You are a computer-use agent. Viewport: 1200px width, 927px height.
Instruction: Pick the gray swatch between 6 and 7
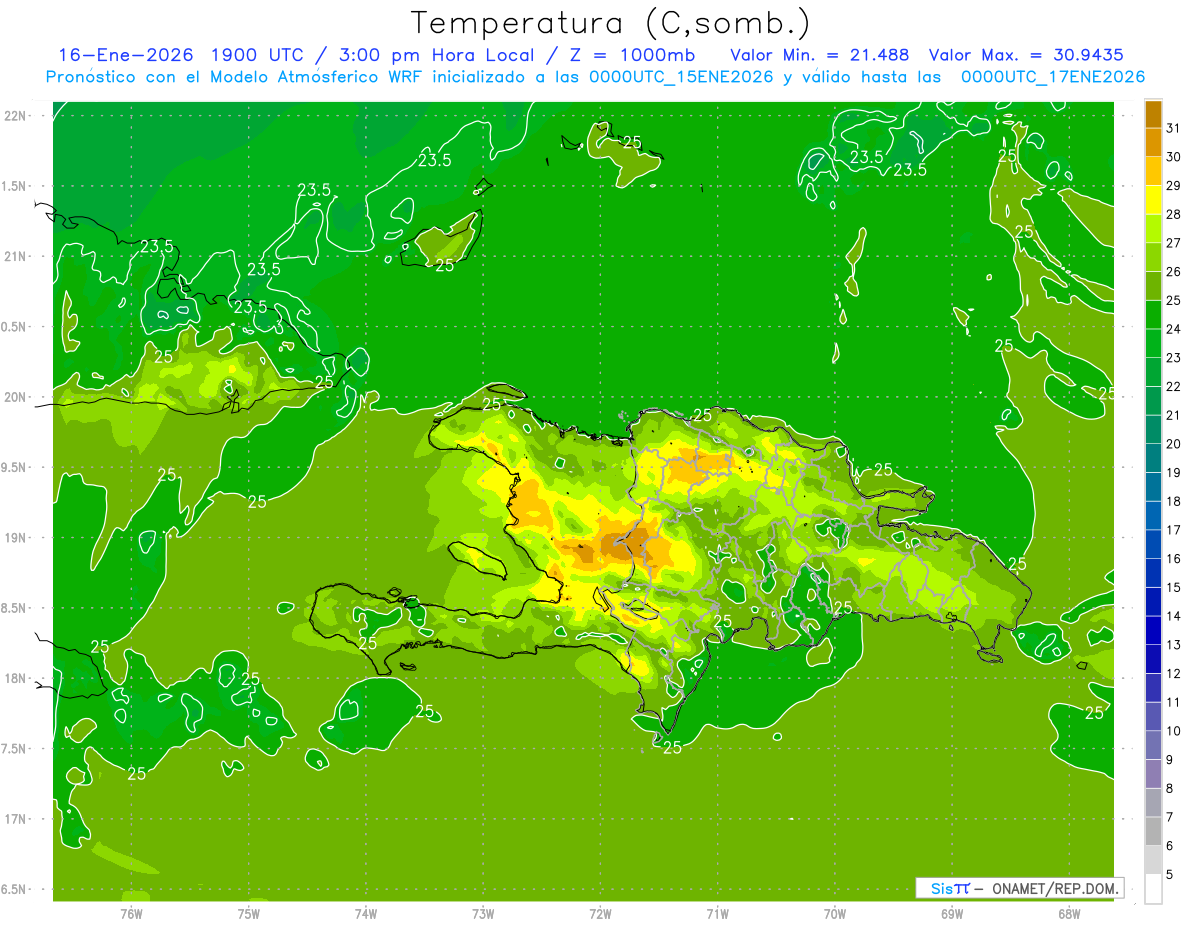click(1153, 831)
